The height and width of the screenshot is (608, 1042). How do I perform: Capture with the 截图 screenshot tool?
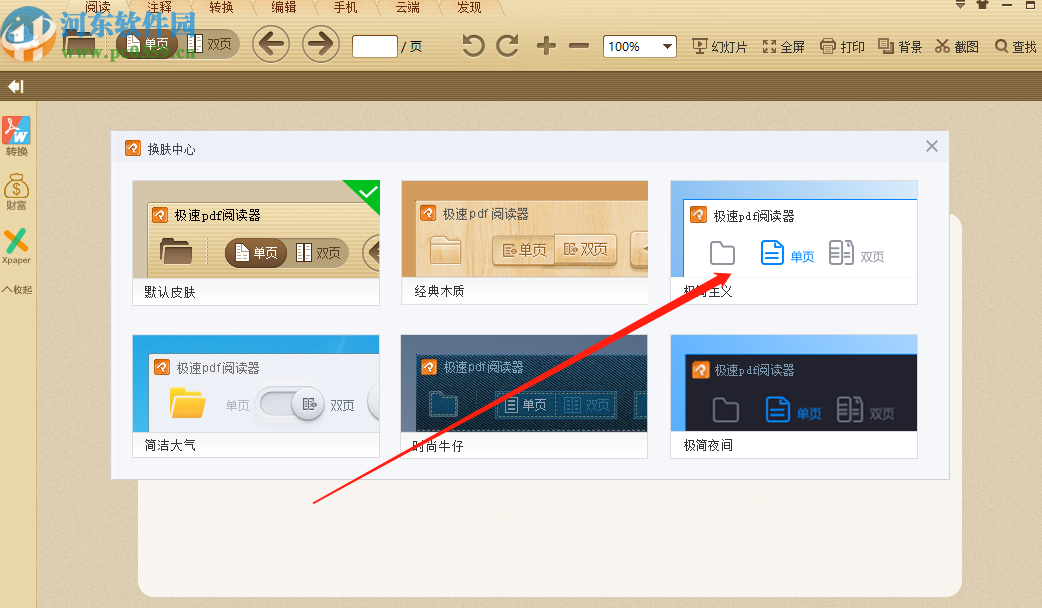pos(956,46)
